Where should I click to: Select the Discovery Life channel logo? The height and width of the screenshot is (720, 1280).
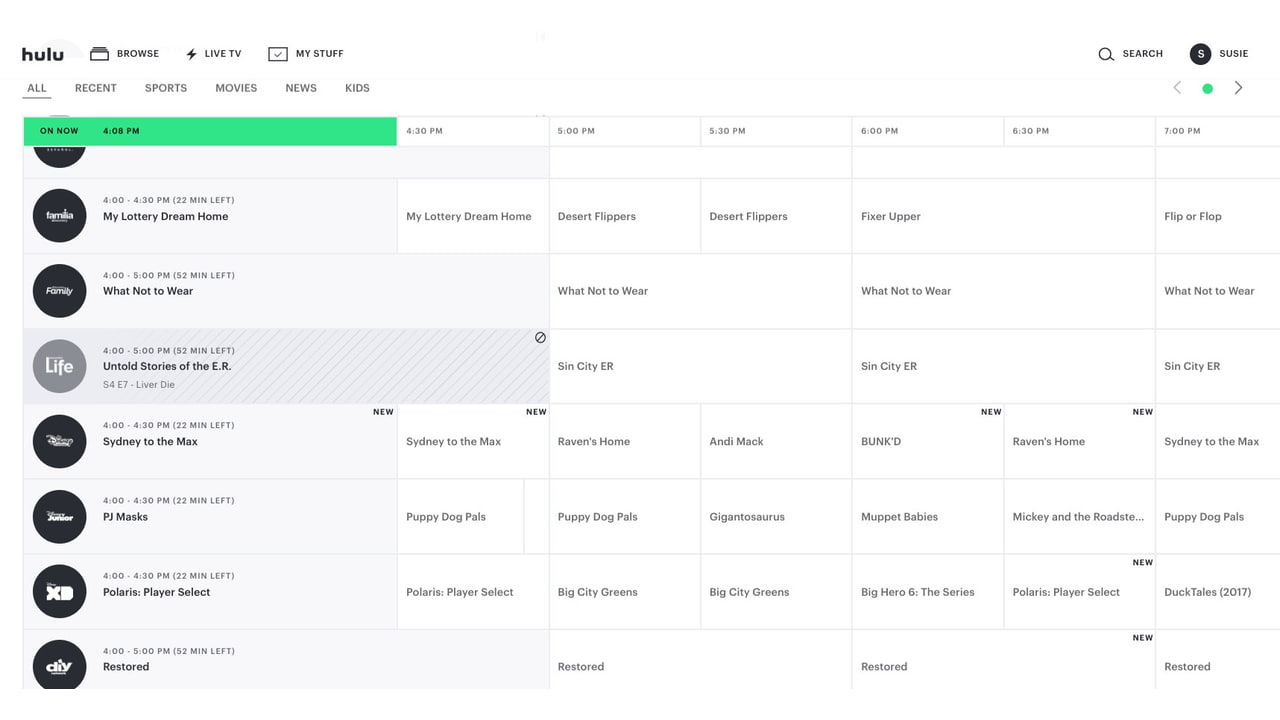(59, 366)
